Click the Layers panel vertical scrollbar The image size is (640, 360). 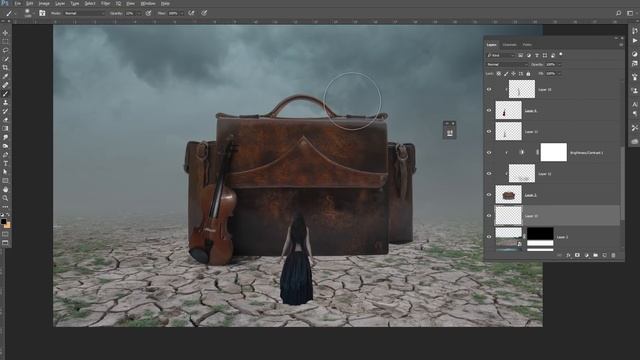(622, 184)
